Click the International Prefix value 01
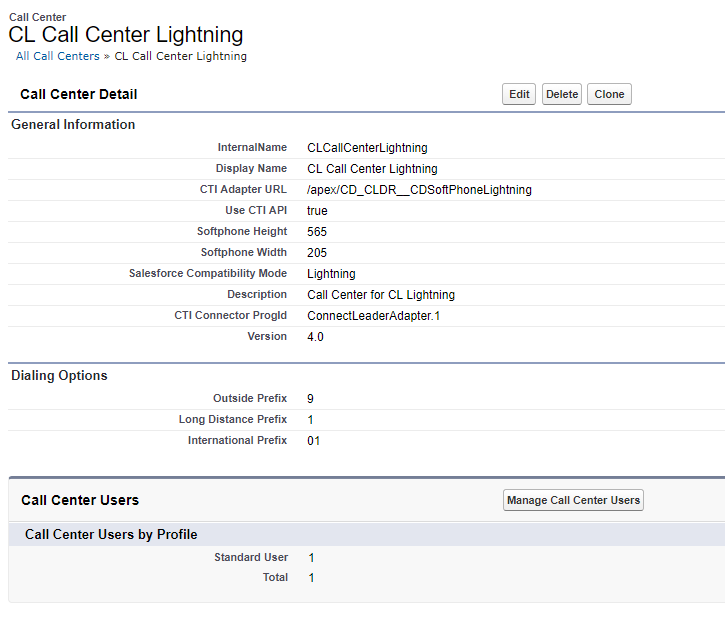This screenshot has height=626, width=725. [313, 441]
